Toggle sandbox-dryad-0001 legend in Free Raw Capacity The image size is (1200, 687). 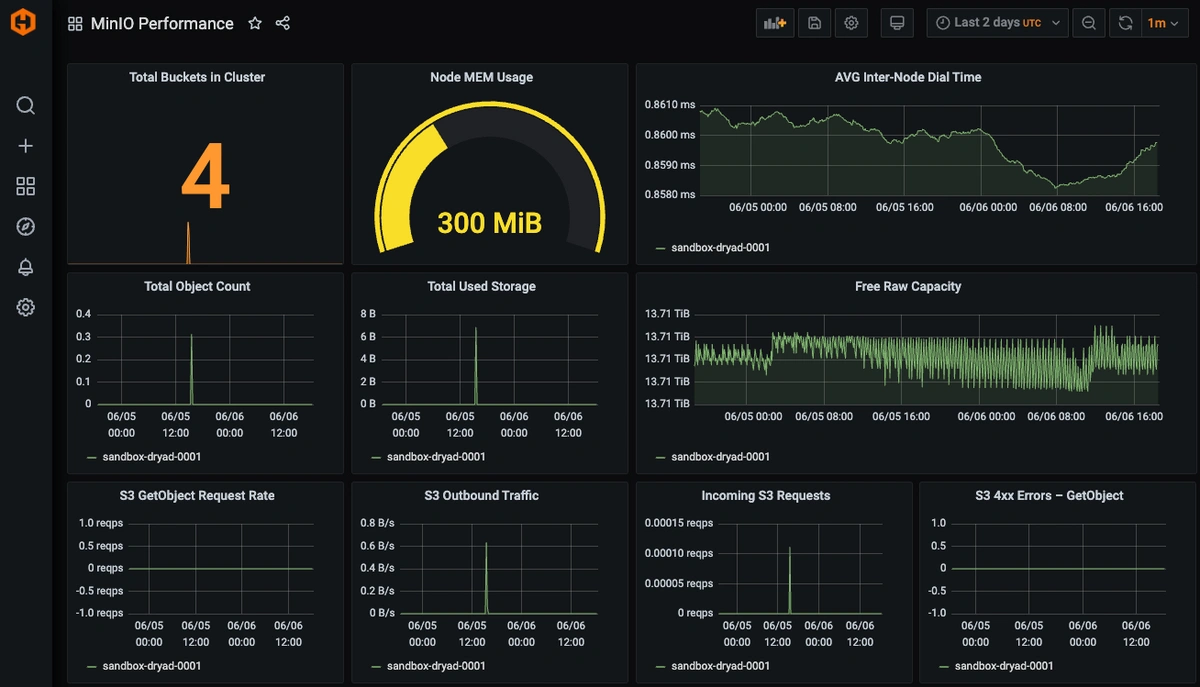[x=720, y=456]
